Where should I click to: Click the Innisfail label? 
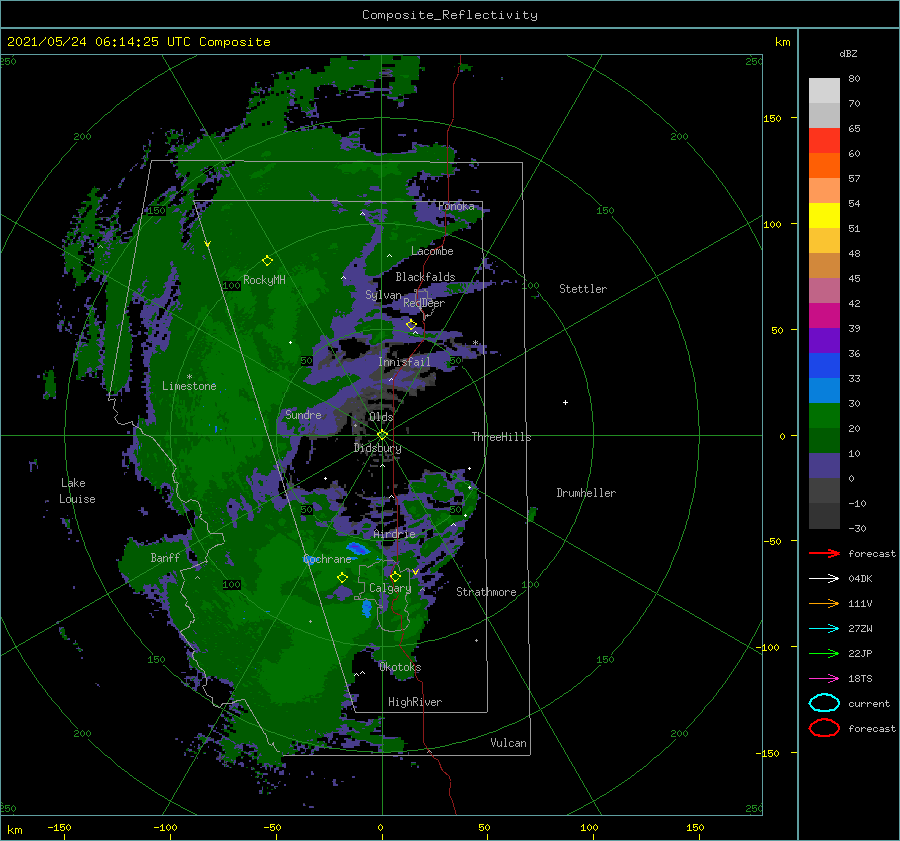404,362
